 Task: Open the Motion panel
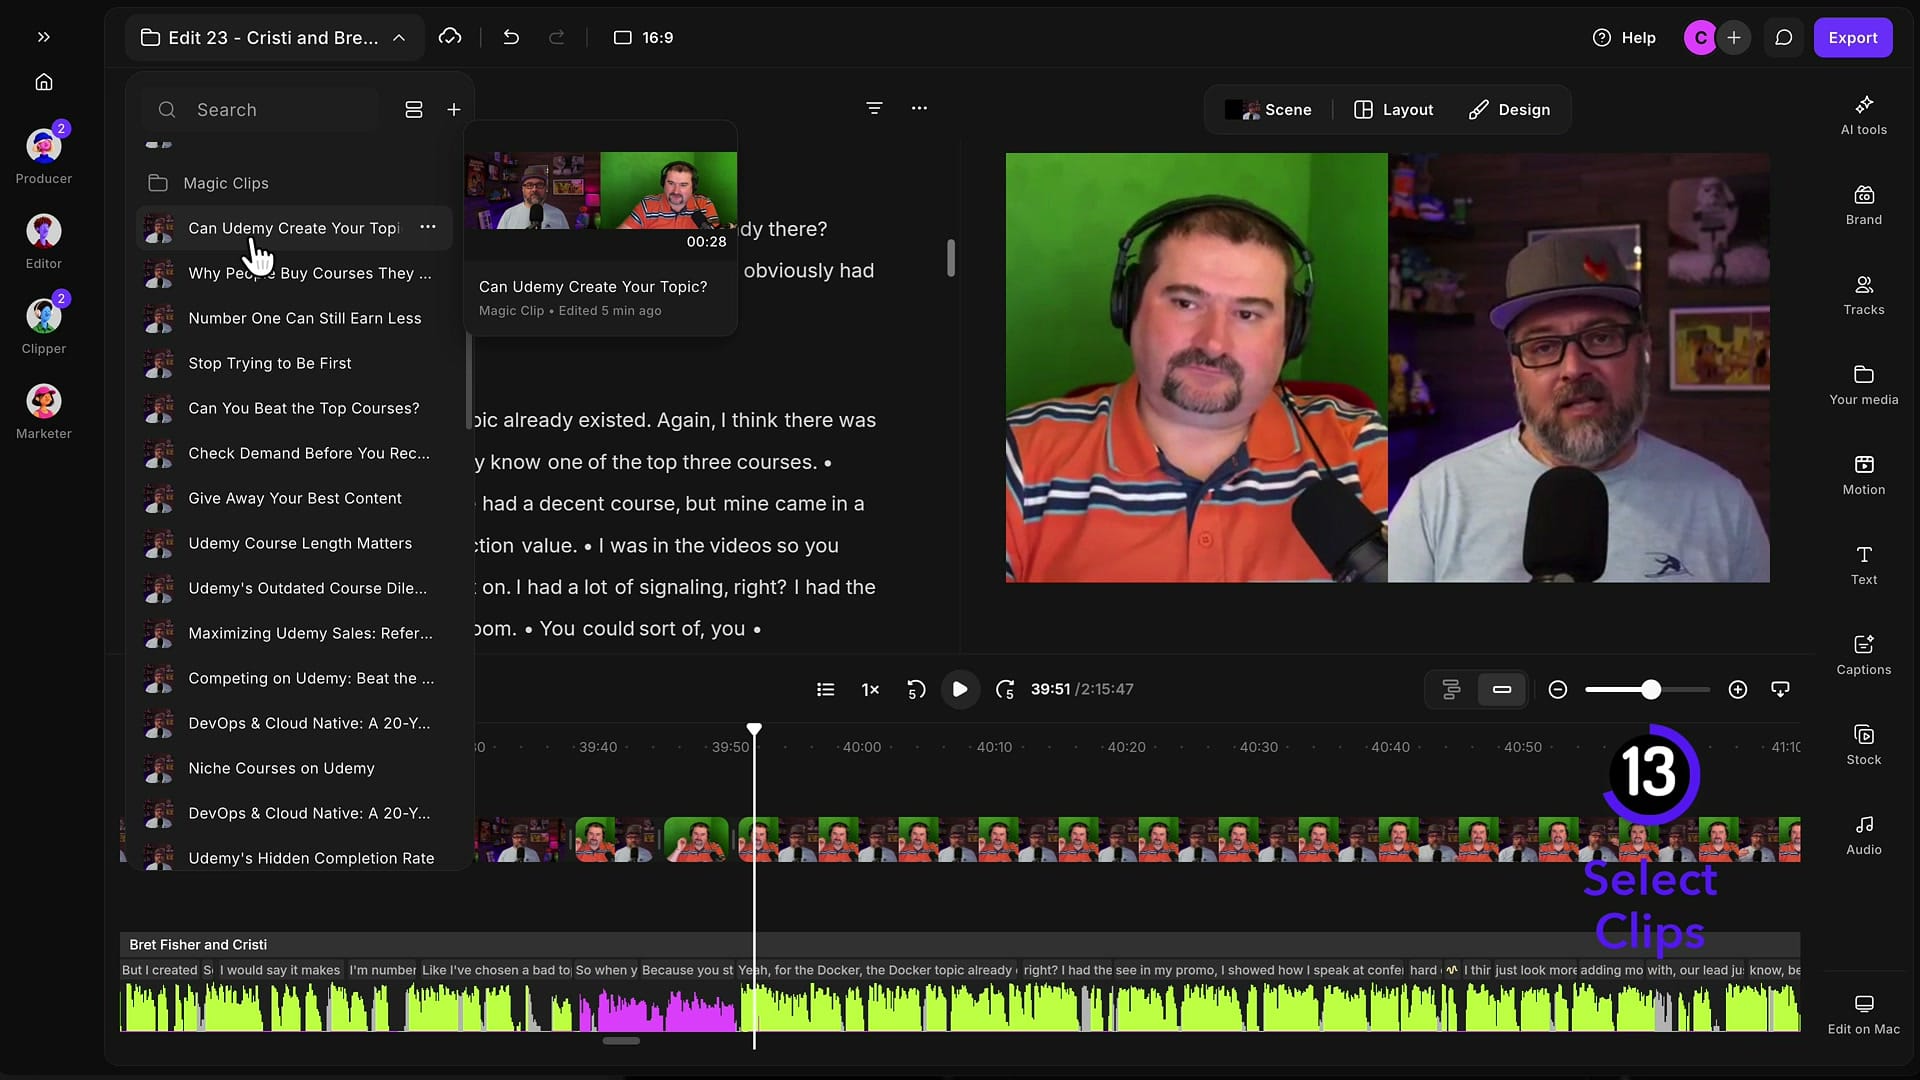(x=1864, y=475)
